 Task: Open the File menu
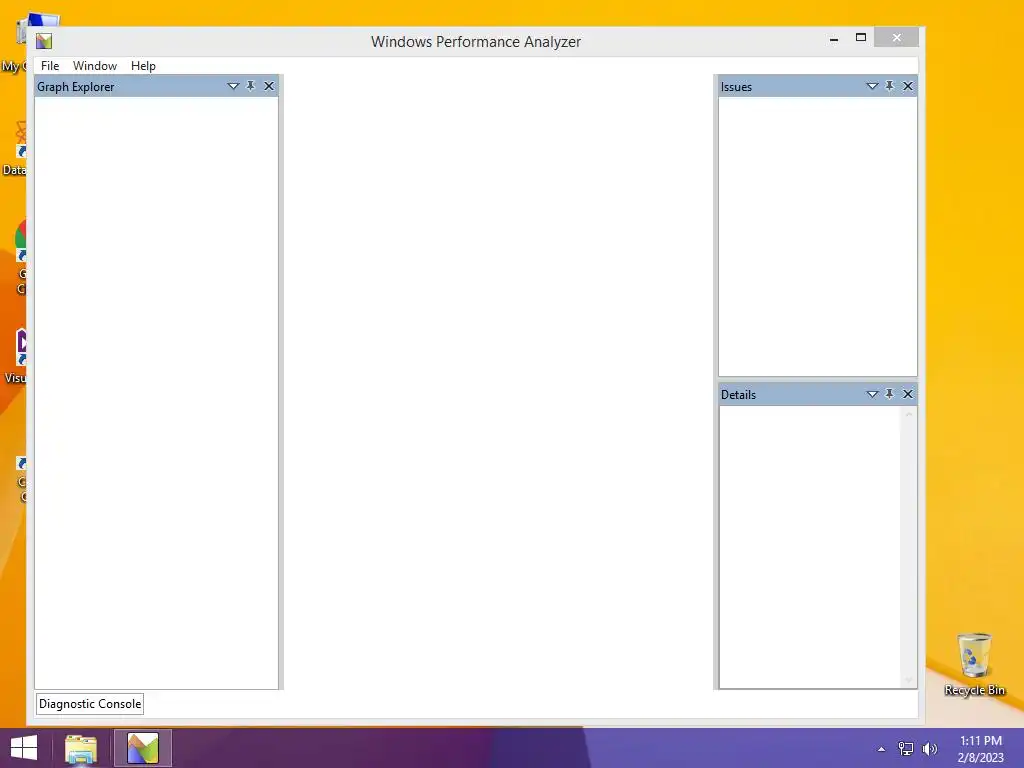pos(50,66)
